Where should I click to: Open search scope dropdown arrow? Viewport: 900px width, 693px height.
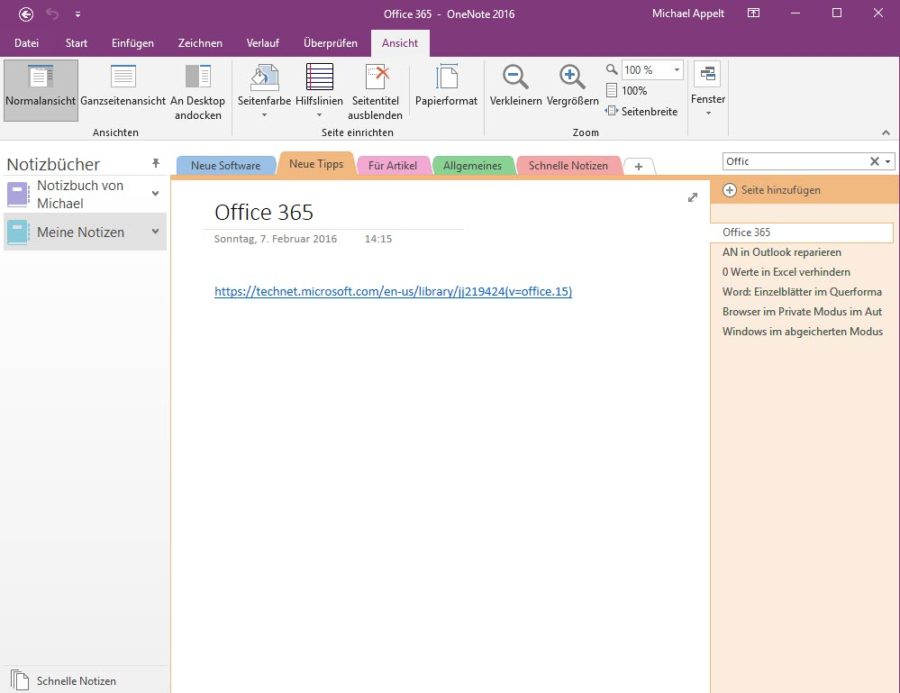[x=888, y=161]
